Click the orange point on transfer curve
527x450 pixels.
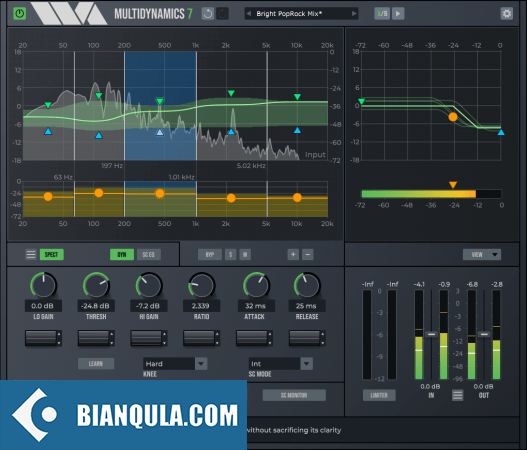tap(453, 117)
